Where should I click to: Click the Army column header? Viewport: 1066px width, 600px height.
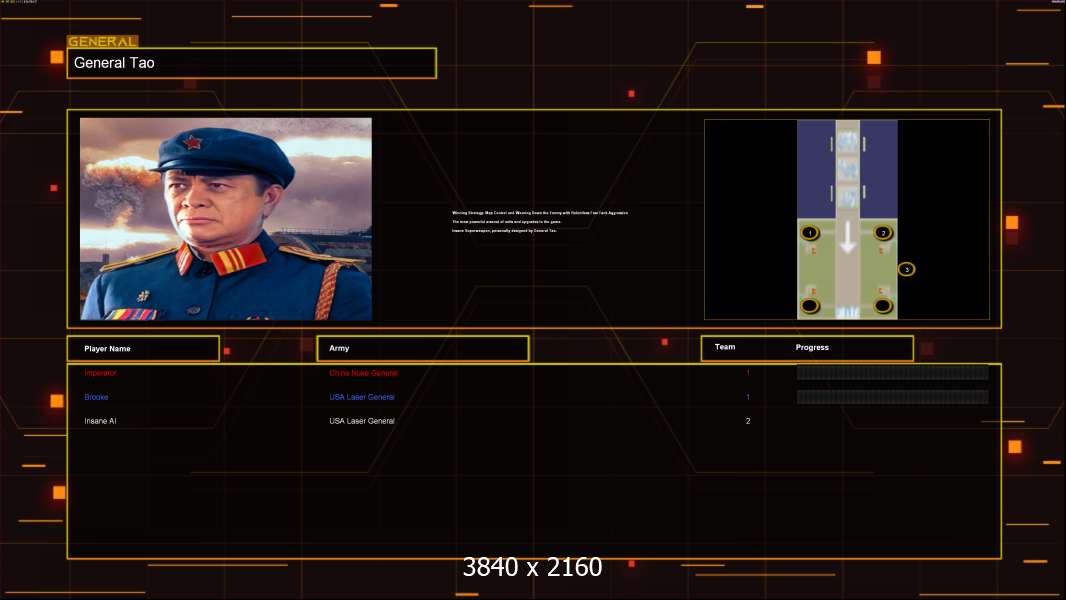tap(423, 349)
